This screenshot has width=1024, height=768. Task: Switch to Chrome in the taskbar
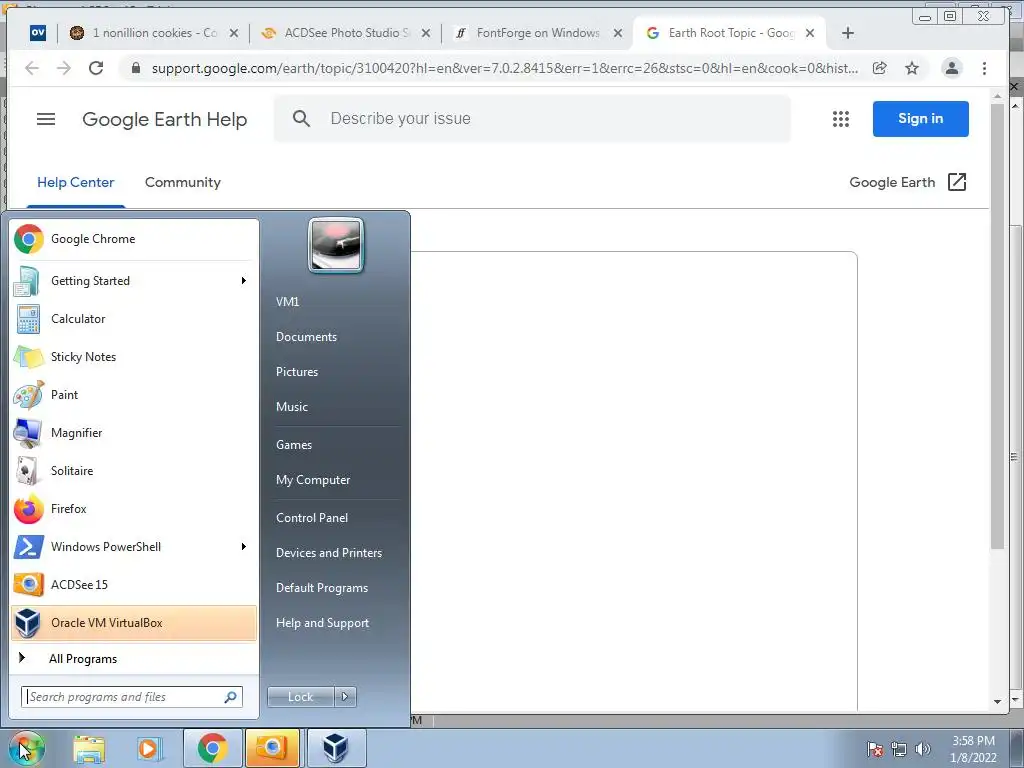tap(212, 748)
